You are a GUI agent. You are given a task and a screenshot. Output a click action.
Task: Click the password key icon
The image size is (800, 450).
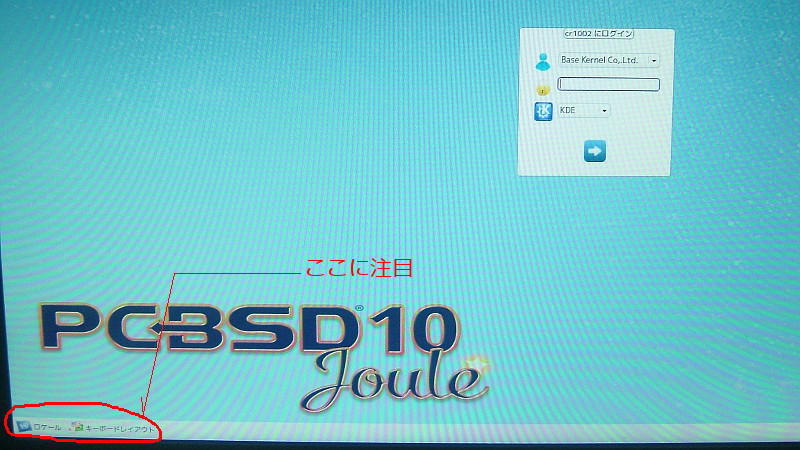pos(542,91)
